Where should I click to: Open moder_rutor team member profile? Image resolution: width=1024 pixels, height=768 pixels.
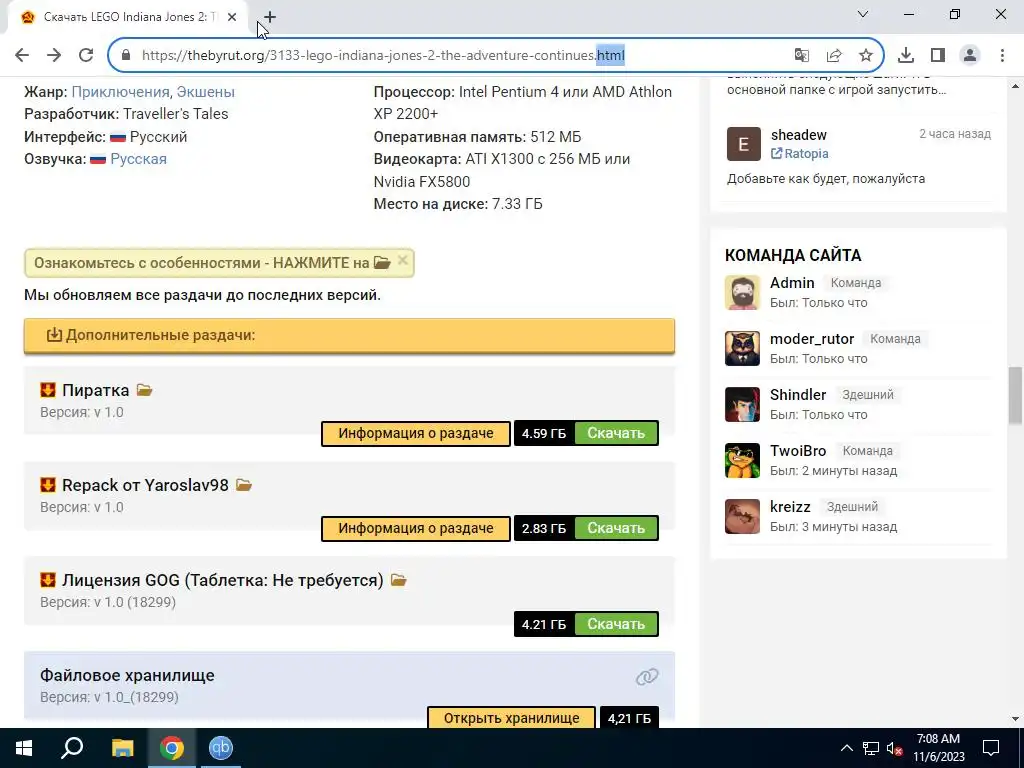[x=812, y=339]
